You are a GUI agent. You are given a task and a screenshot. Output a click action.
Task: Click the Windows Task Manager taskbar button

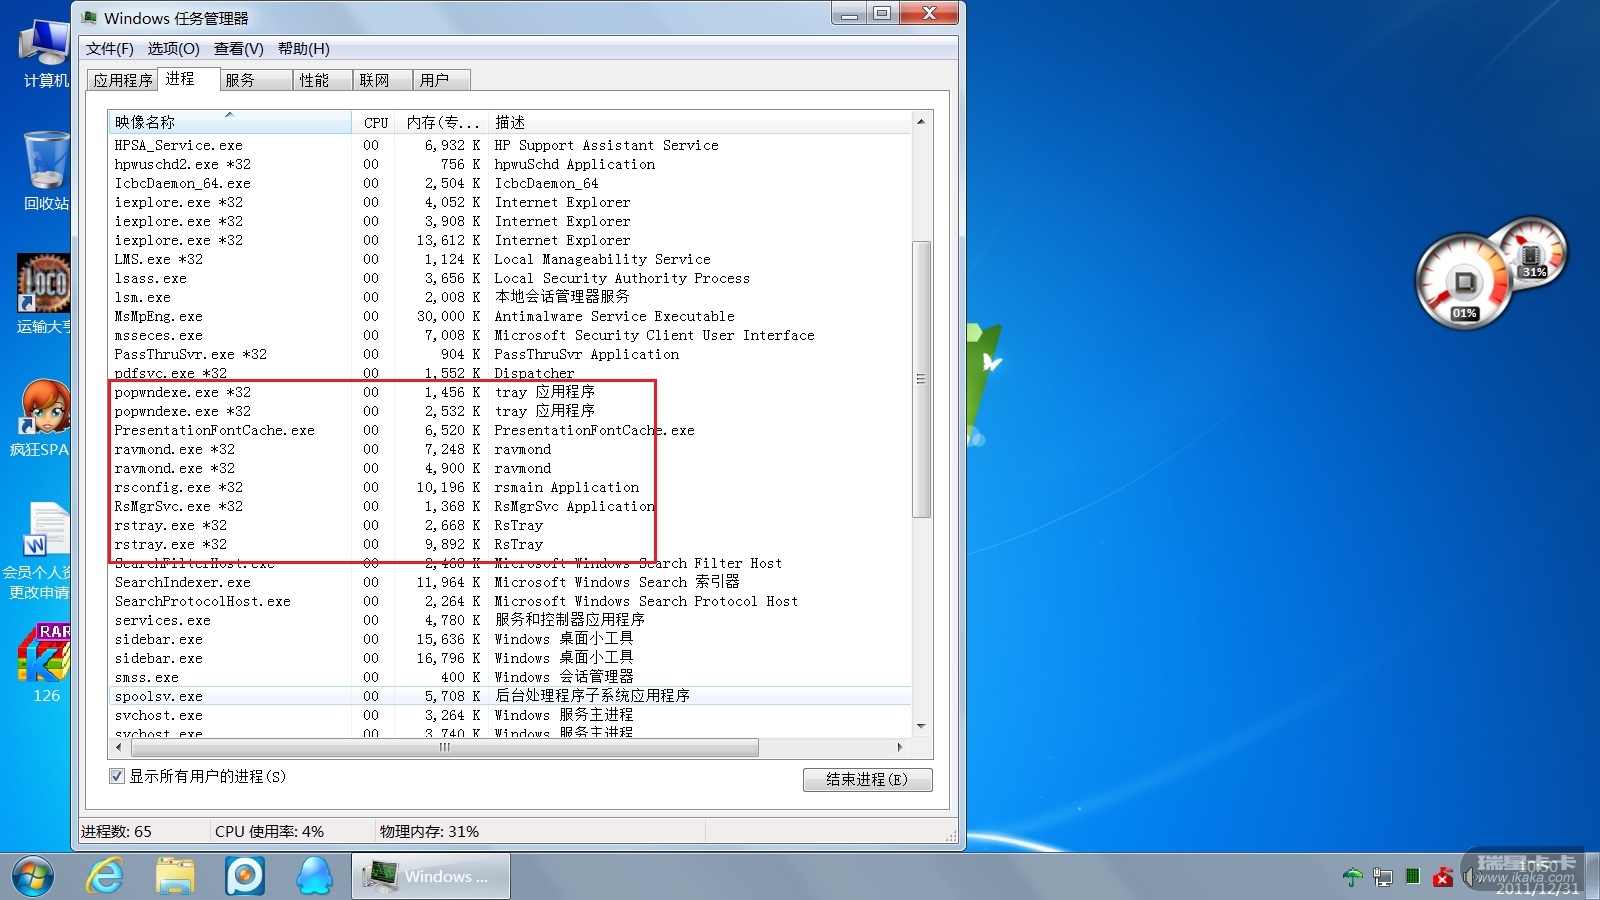(x=431, y=877)
